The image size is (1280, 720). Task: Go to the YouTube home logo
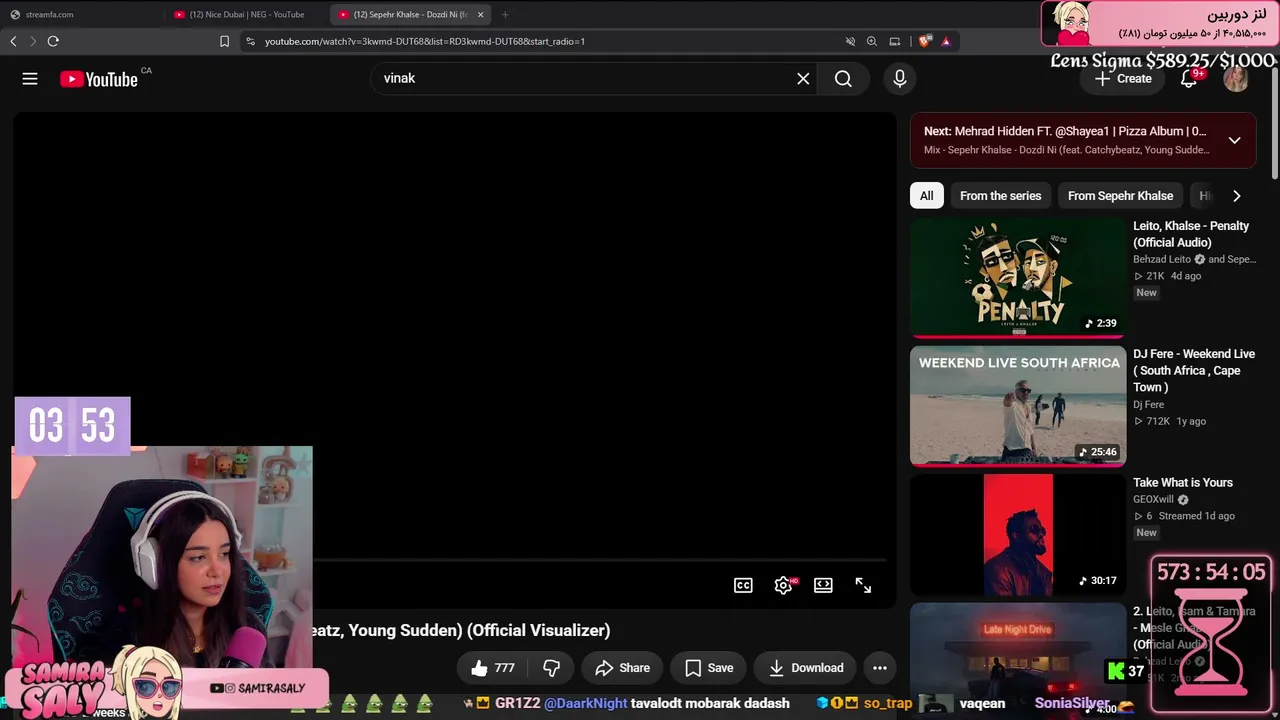pos(99,79)
